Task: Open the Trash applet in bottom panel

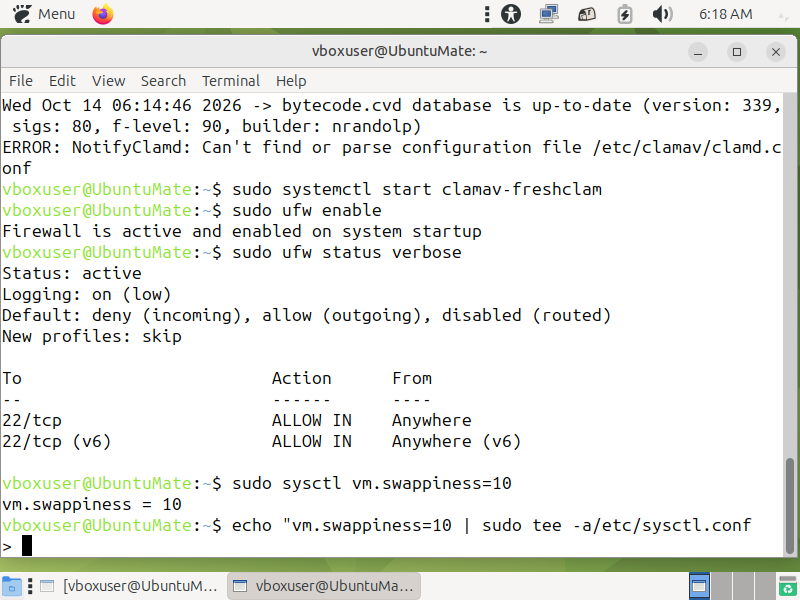Action: point(788,586)
